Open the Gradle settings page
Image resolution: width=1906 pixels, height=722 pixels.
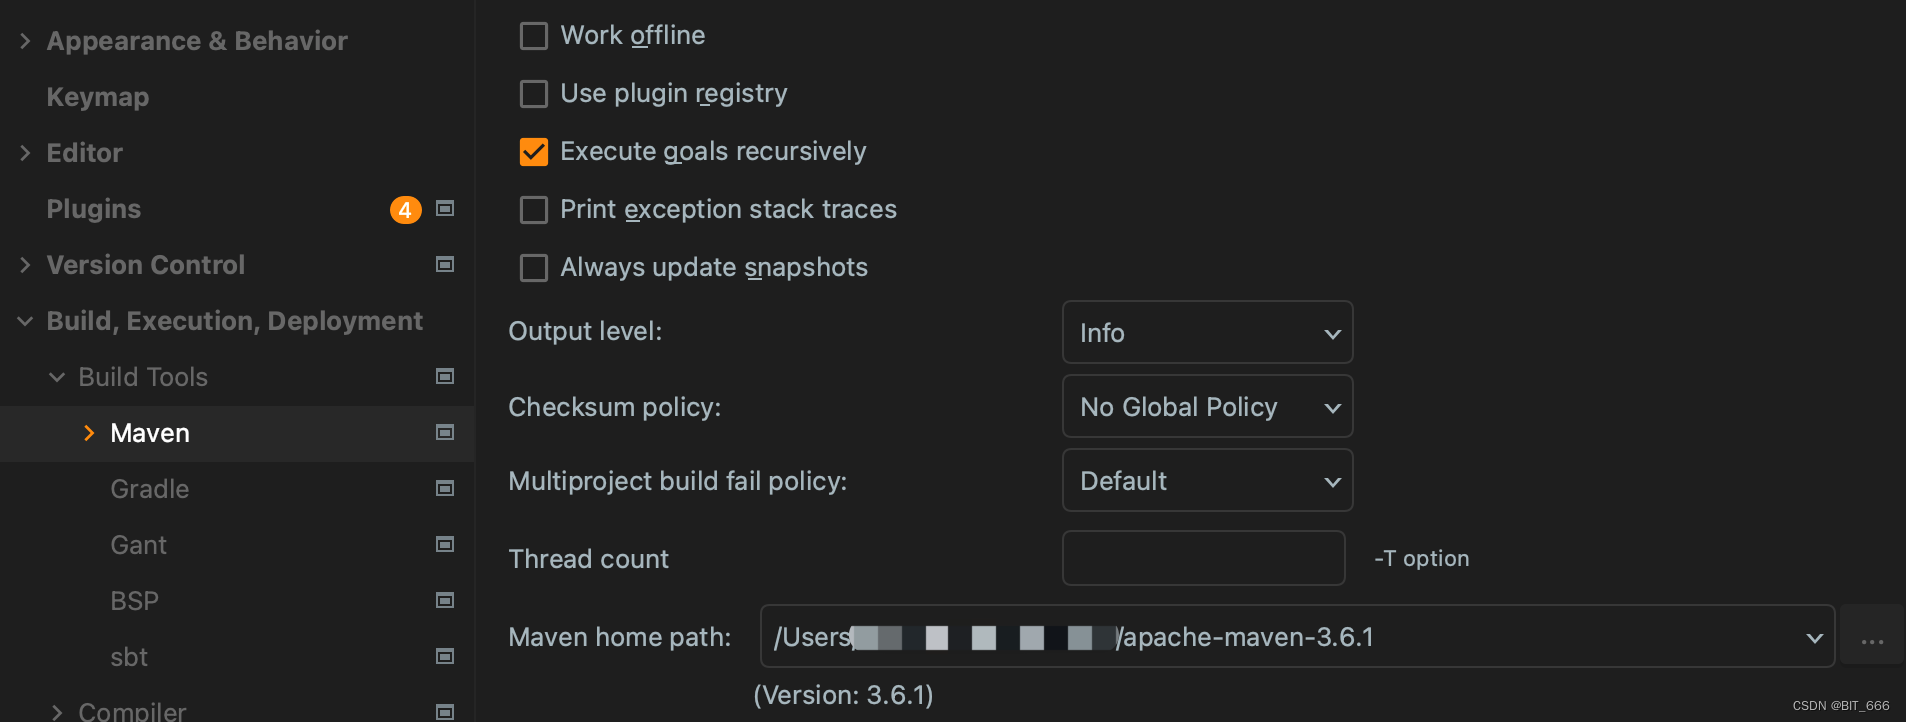(150, 489)
